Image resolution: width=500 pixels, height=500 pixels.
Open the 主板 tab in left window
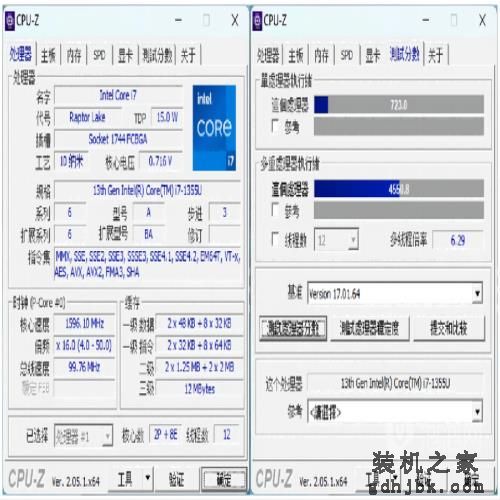pos(48,55)
